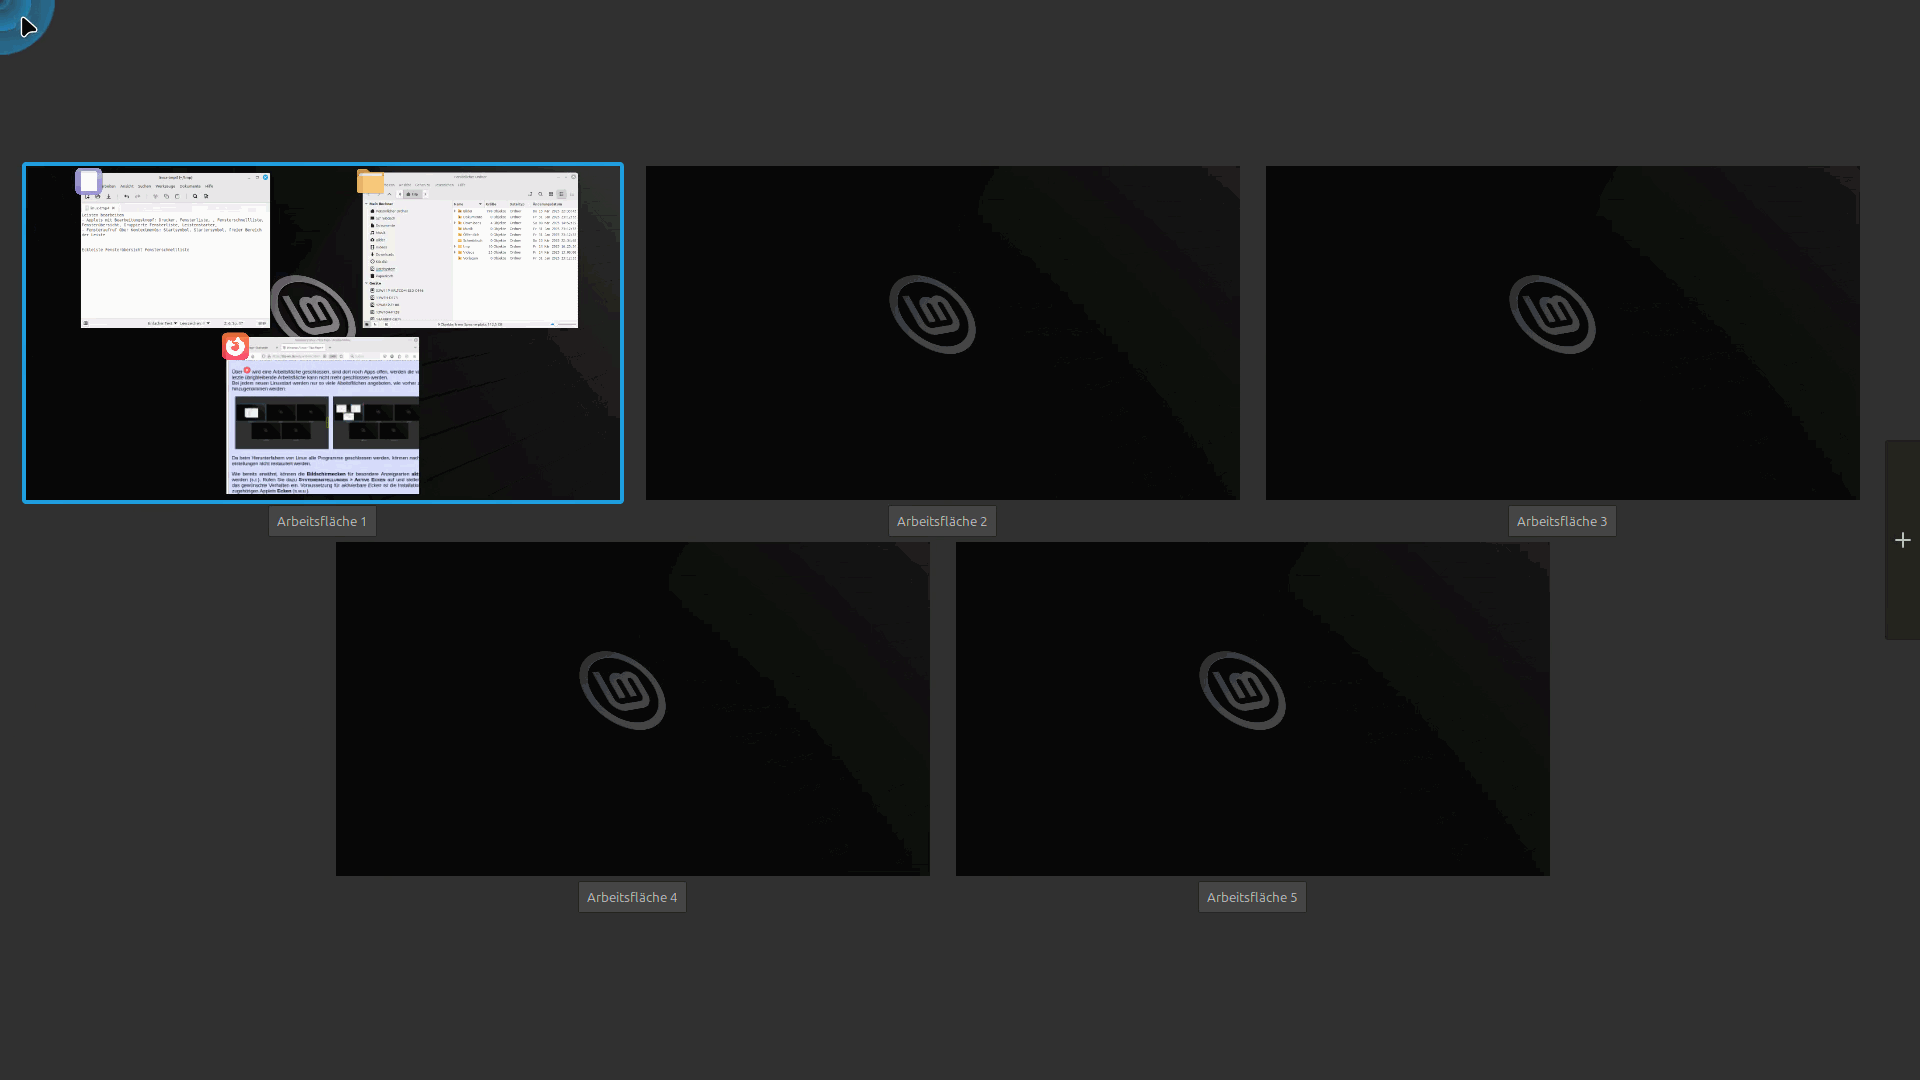Viewport: 1920px width, 1080px height.
Task: Open the text editor window preview
Action: click(175, 262)
